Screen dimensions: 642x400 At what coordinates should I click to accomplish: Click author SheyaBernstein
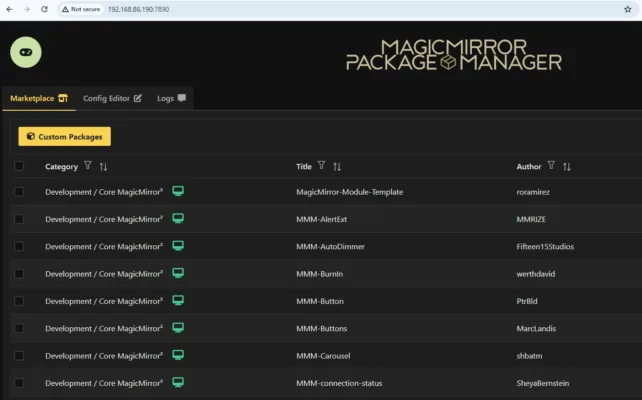point(543,384)
